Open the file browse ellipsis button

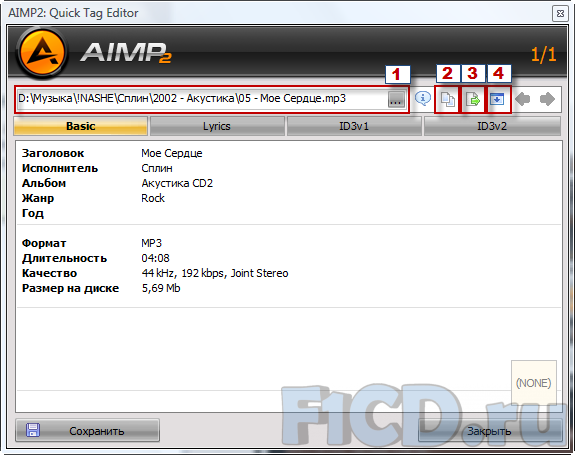coord(396,99)
